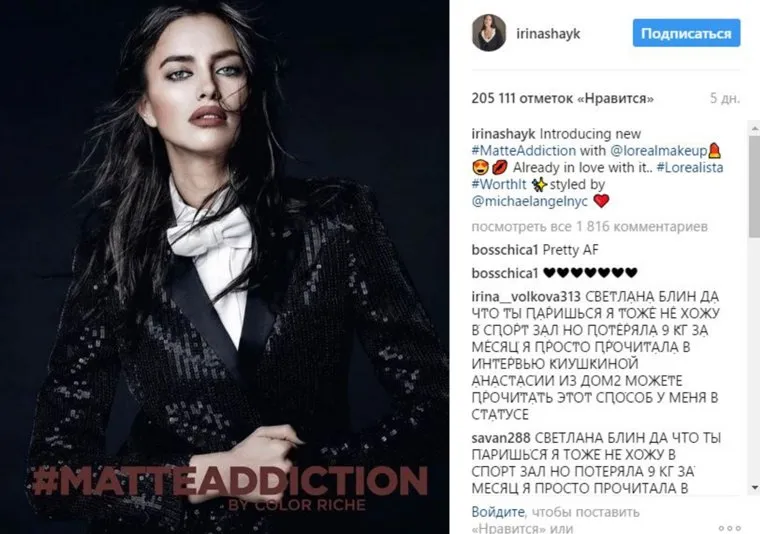Open the #WorthIt hashtag
Image resolution: width=760 pixels, height=534 pixels.
[x=499, y=185]
